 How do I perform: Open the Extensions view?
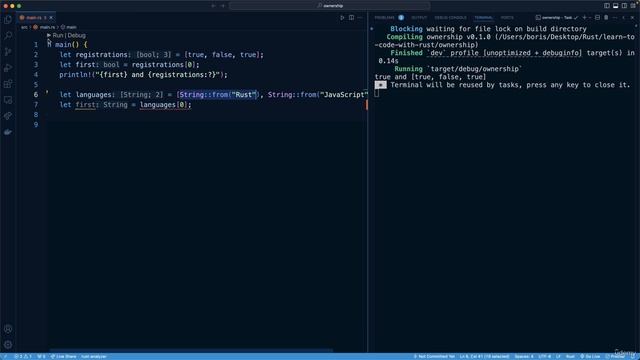tap(8, 84)
